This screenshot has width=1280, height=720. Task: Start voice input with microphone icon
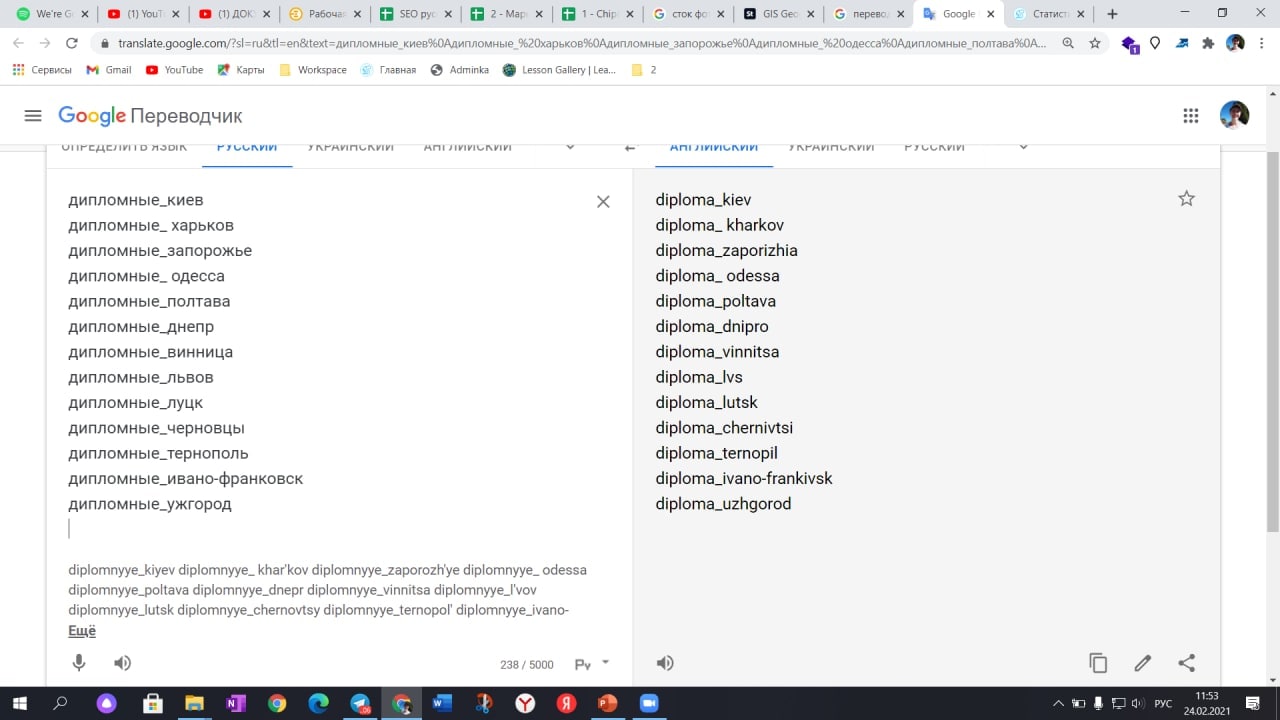pyautogui.click(x=79, y=663)
